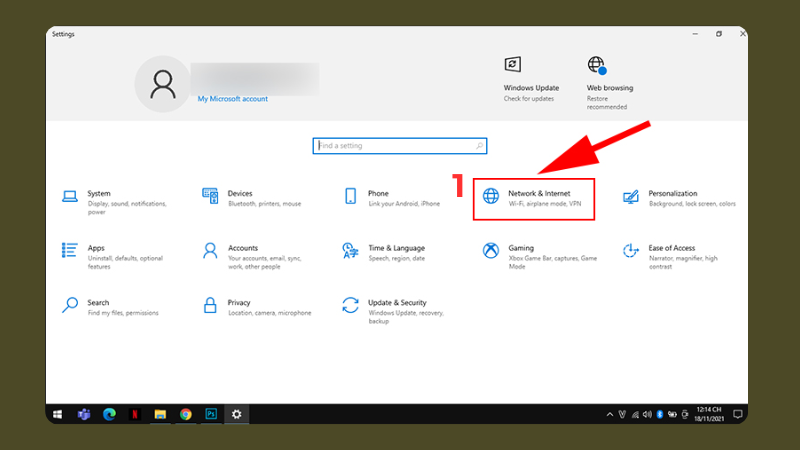The width and height of the screenshot is (800, 450).
Task: Open the Phone settings icon
Action: (351, 196)
